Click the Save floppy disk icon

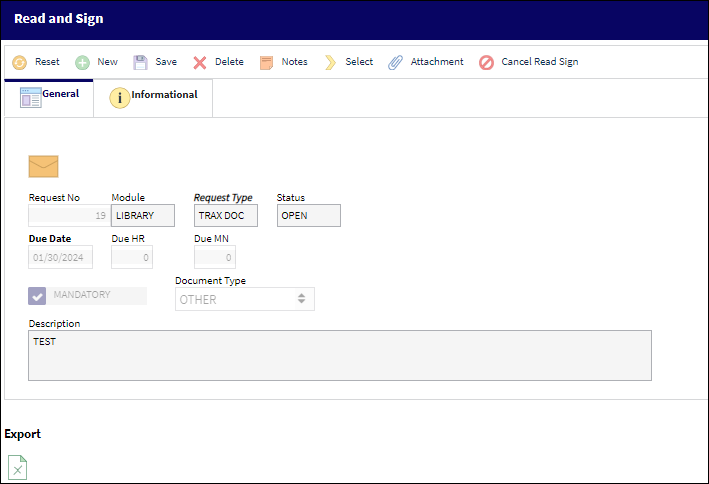pos(140,62)
